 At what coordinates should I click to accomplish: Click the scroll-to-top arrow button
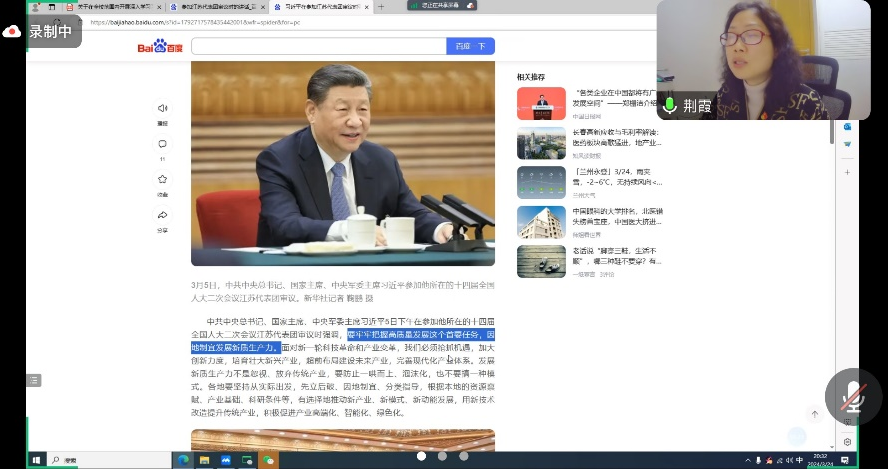(x=815, y=414)
